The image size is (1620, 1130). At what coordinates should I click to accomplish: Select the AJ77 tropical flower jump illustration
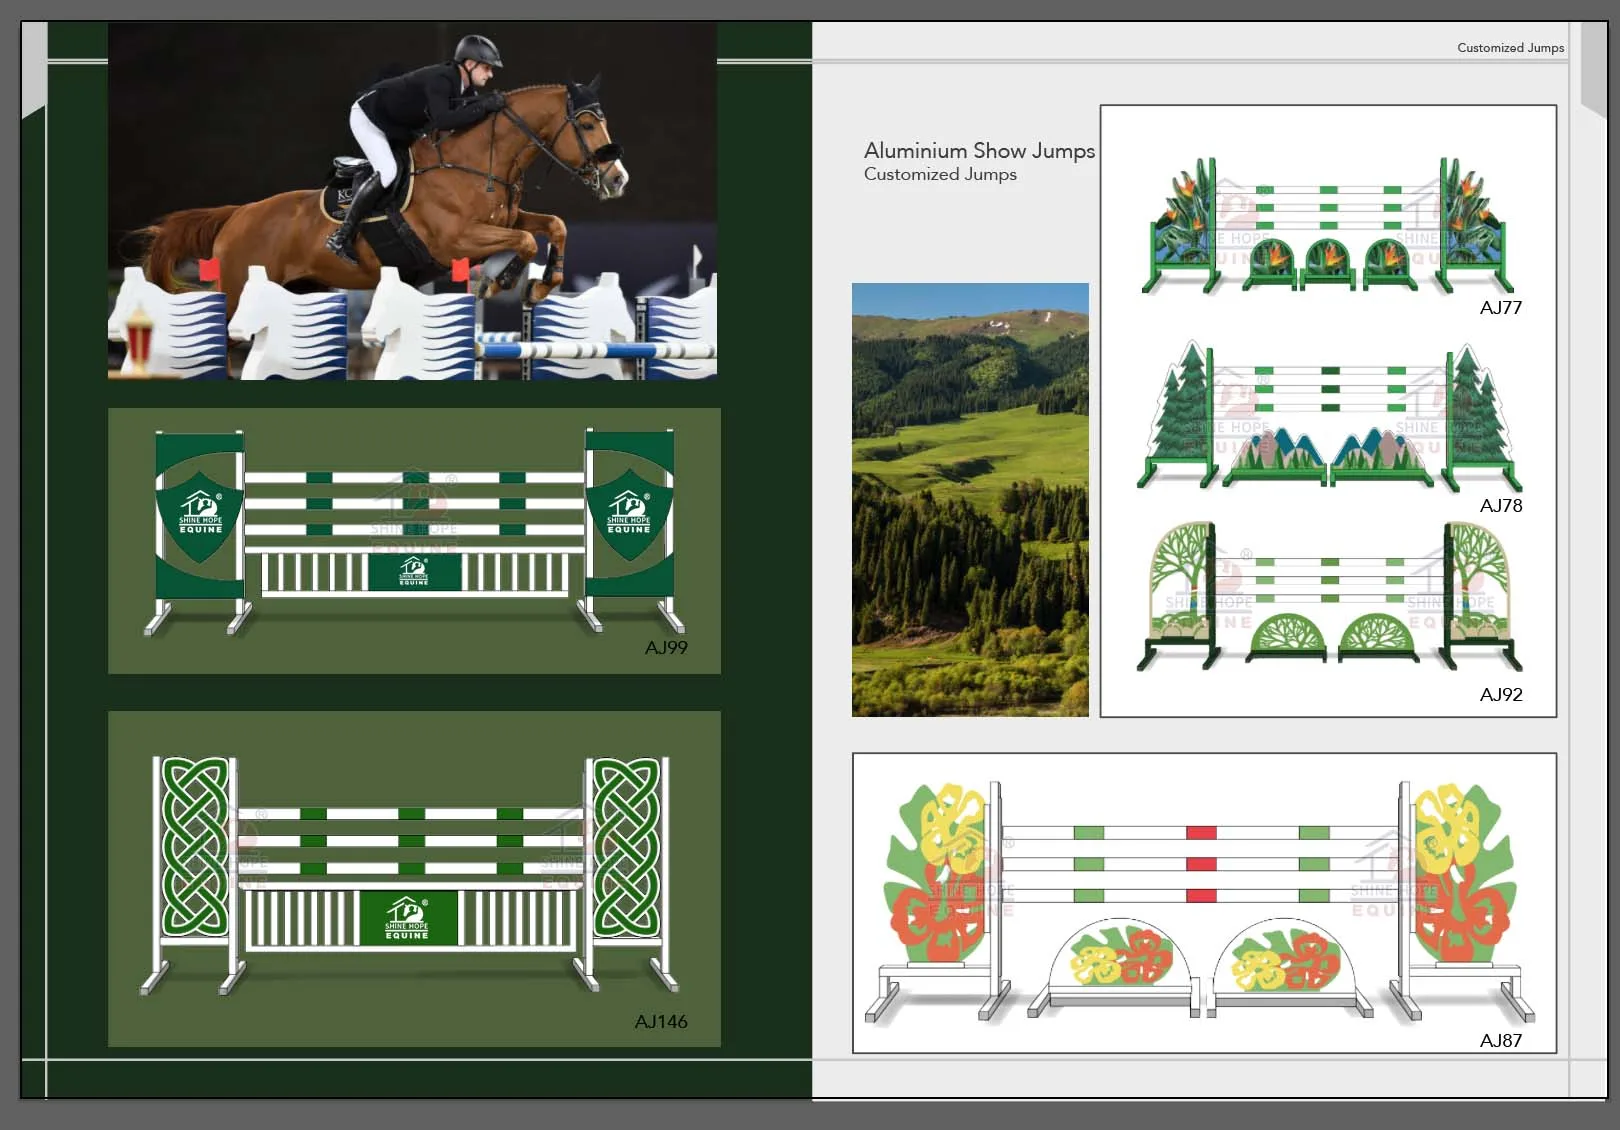point(1328,226)
